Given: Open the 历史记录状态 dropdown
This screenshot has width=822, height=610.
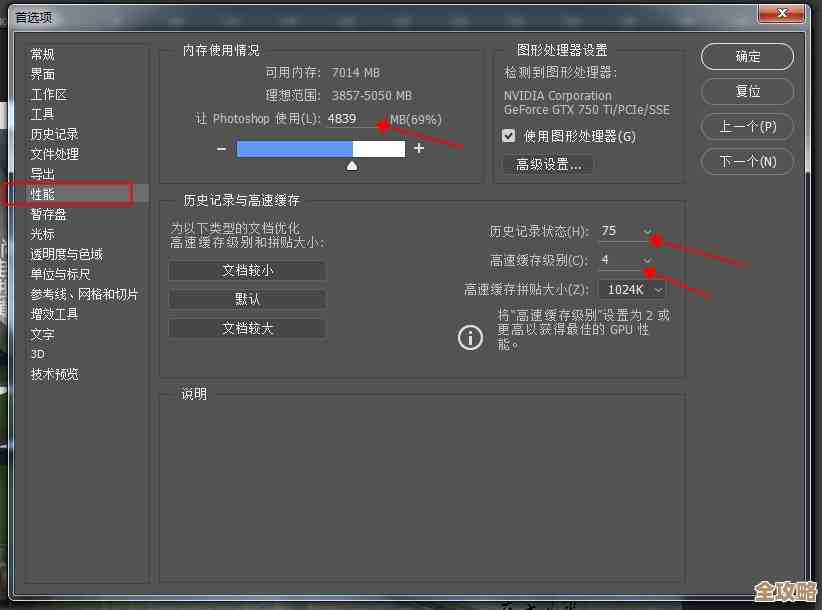Looking at the screenshot, I should [625, 229].
